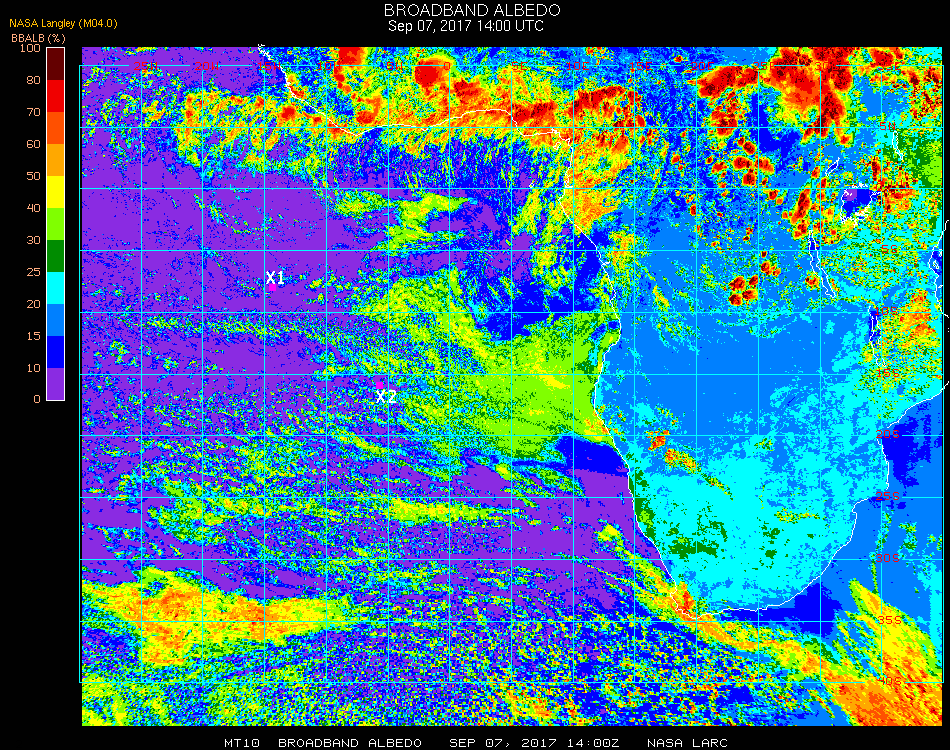Click the 30S latitude label

(888, 558)
